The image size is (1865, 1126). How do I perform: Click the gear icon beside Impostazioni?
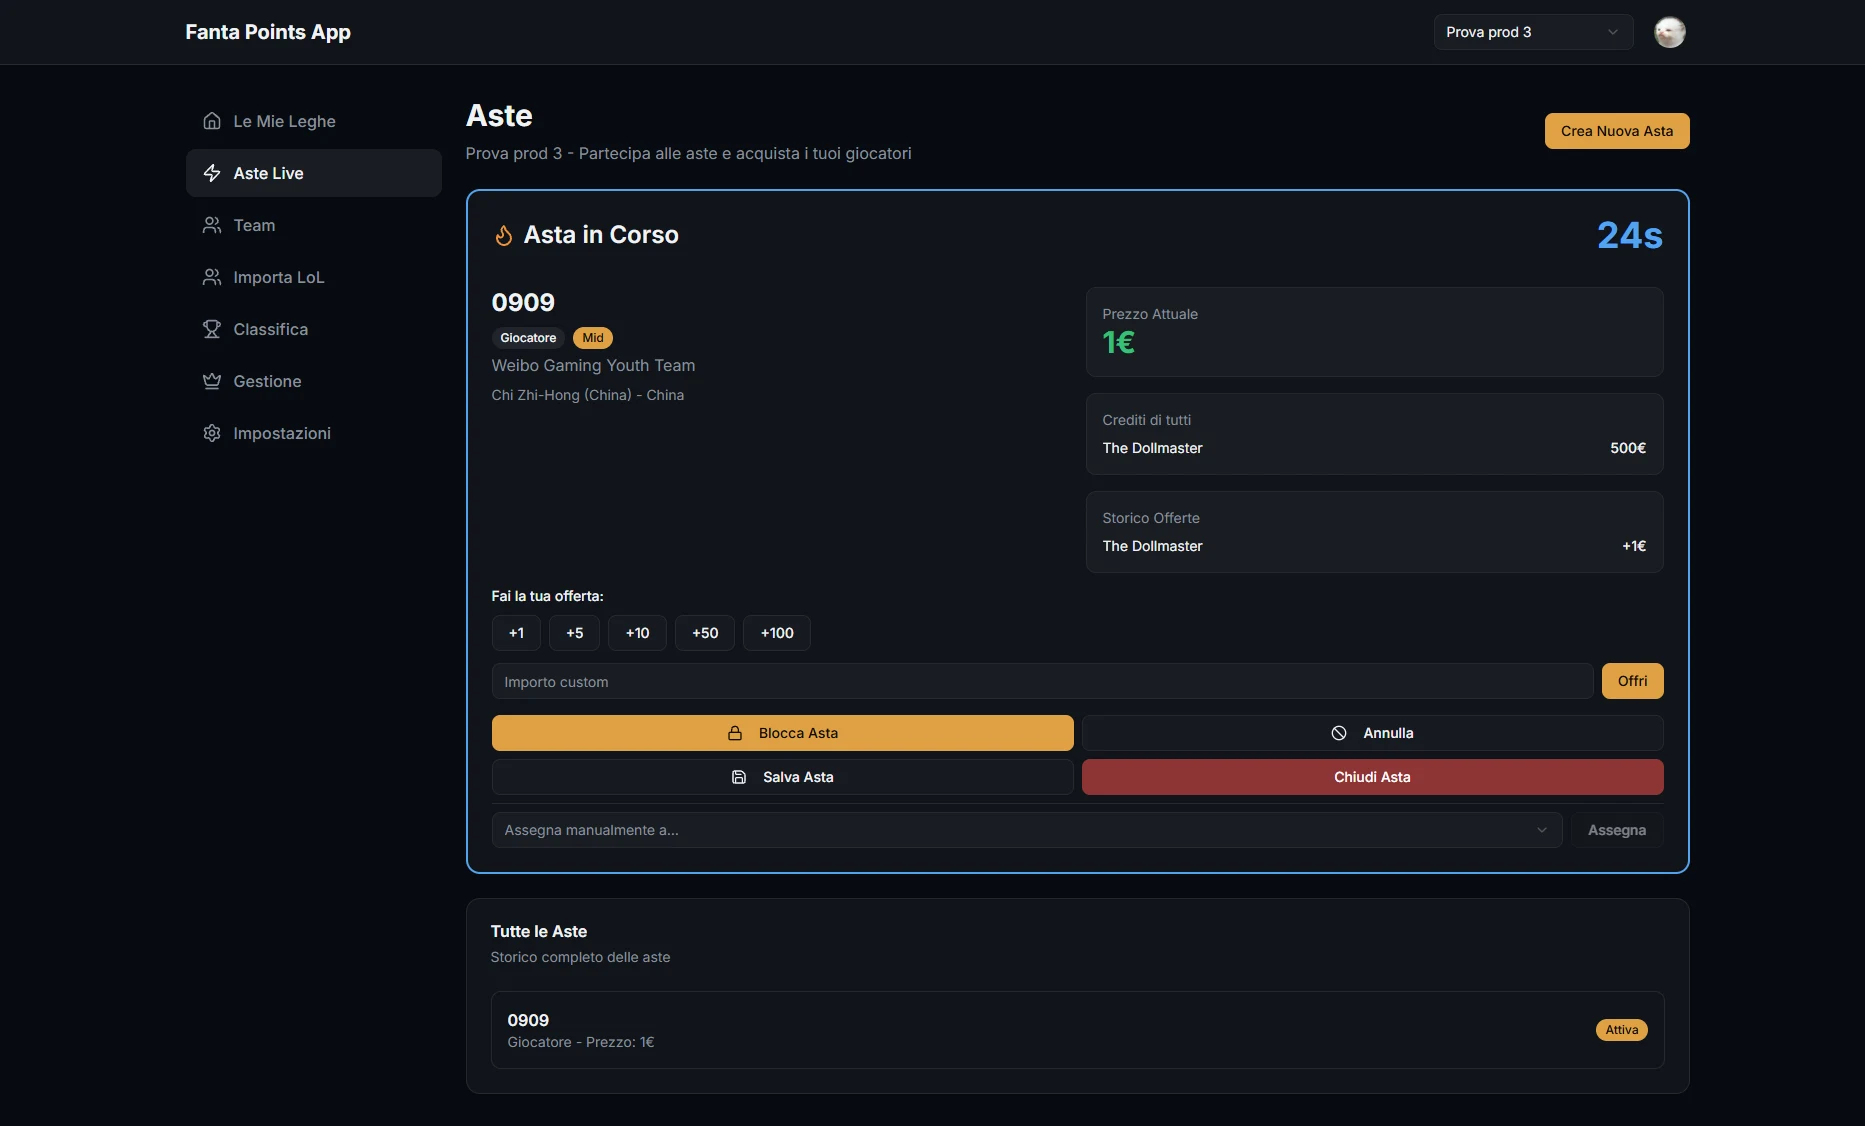212,433
